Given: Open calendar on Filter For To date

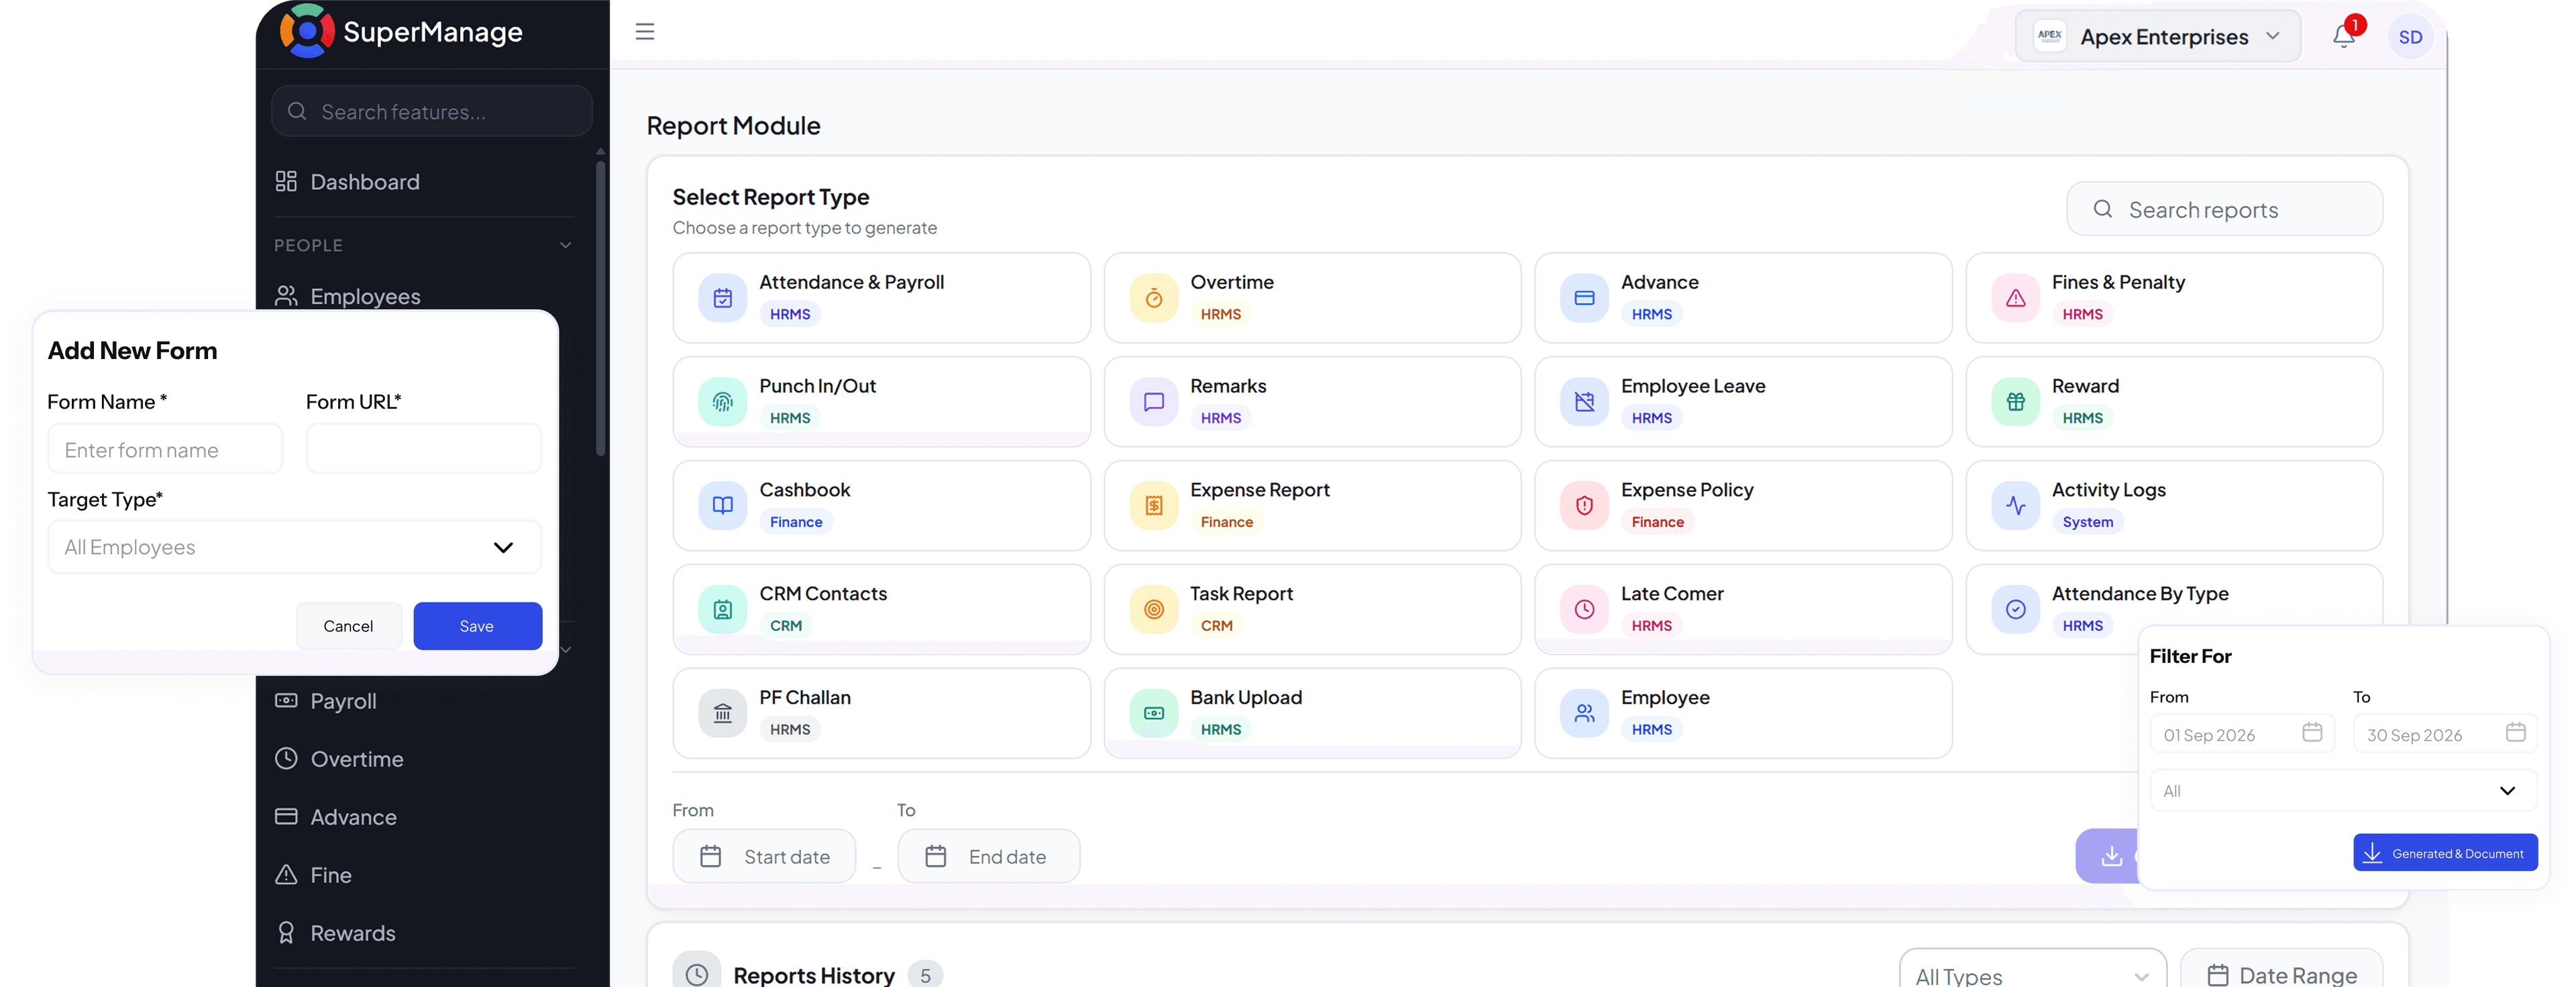Looking at the screenshot, I should (x=2515, y=733).
